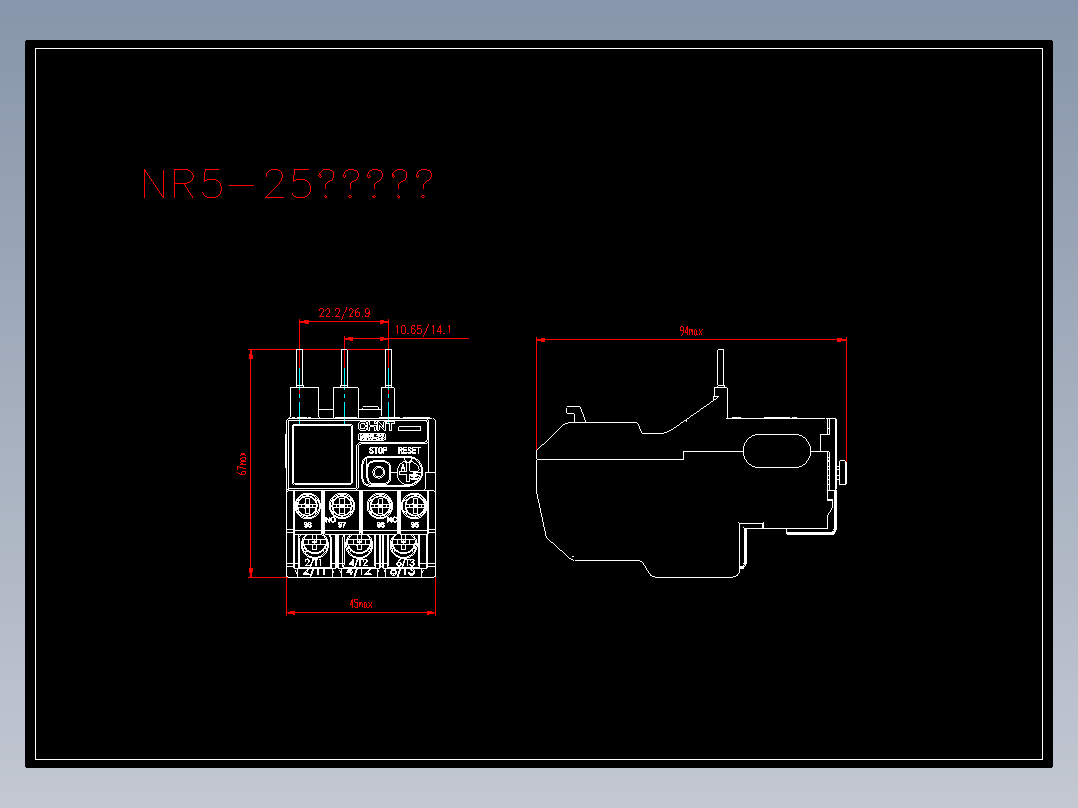Image resolution: width=1078 pixels, height=808 pixels.
Task: Click the red title text "NR5-25??????"
Action: coord(287,184)
